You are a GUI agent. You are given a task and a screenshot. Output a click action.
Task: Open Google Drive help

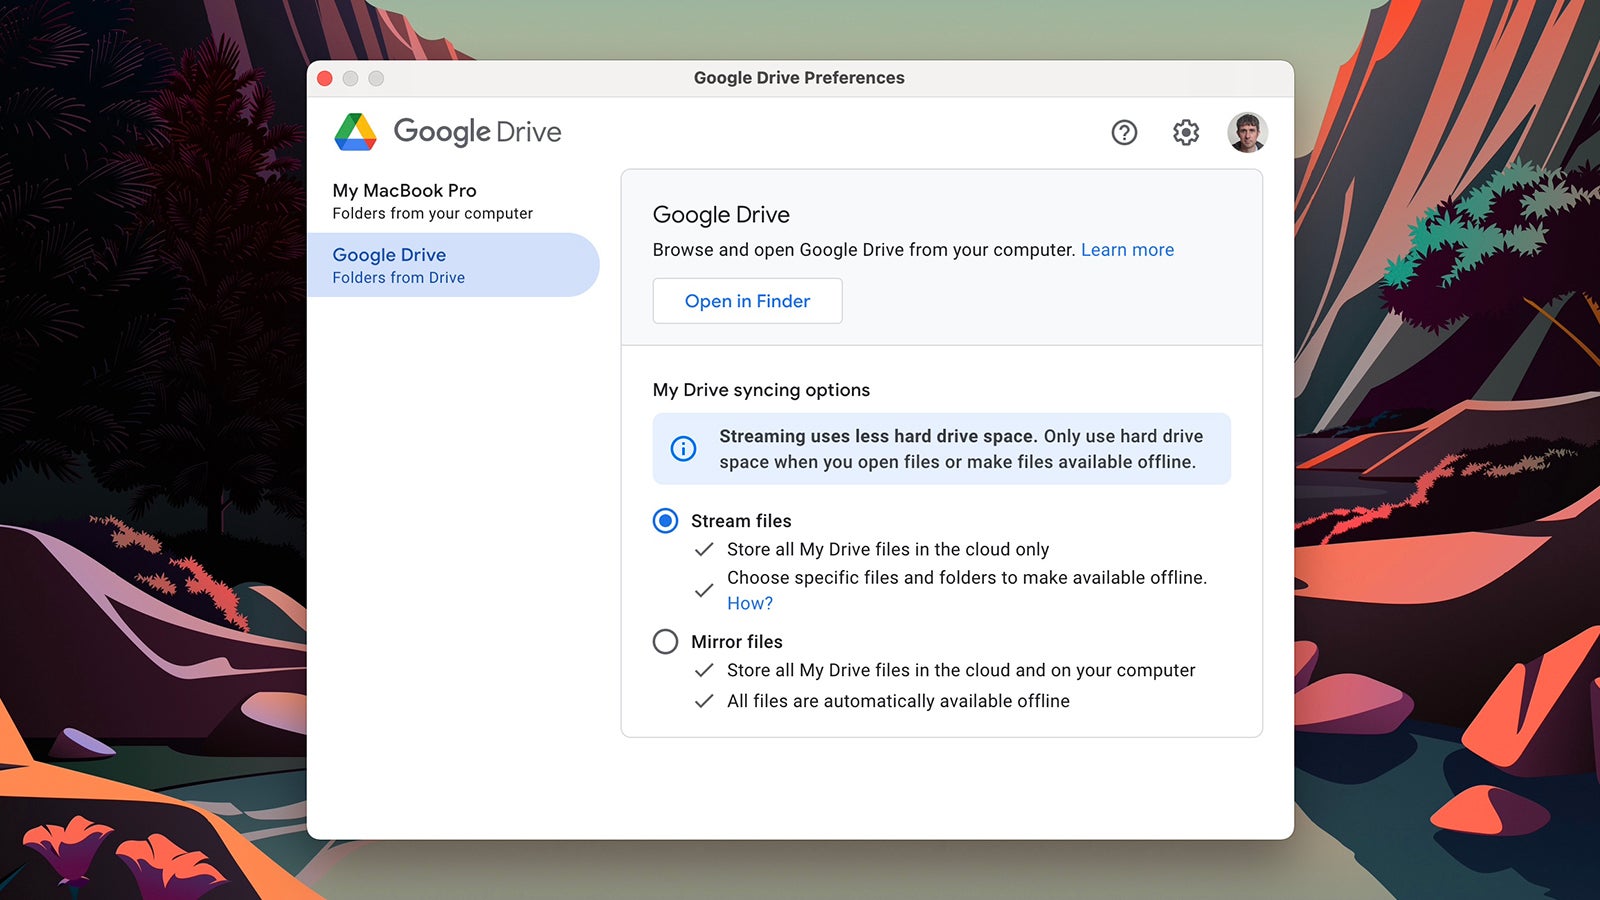coord(1124,132)
